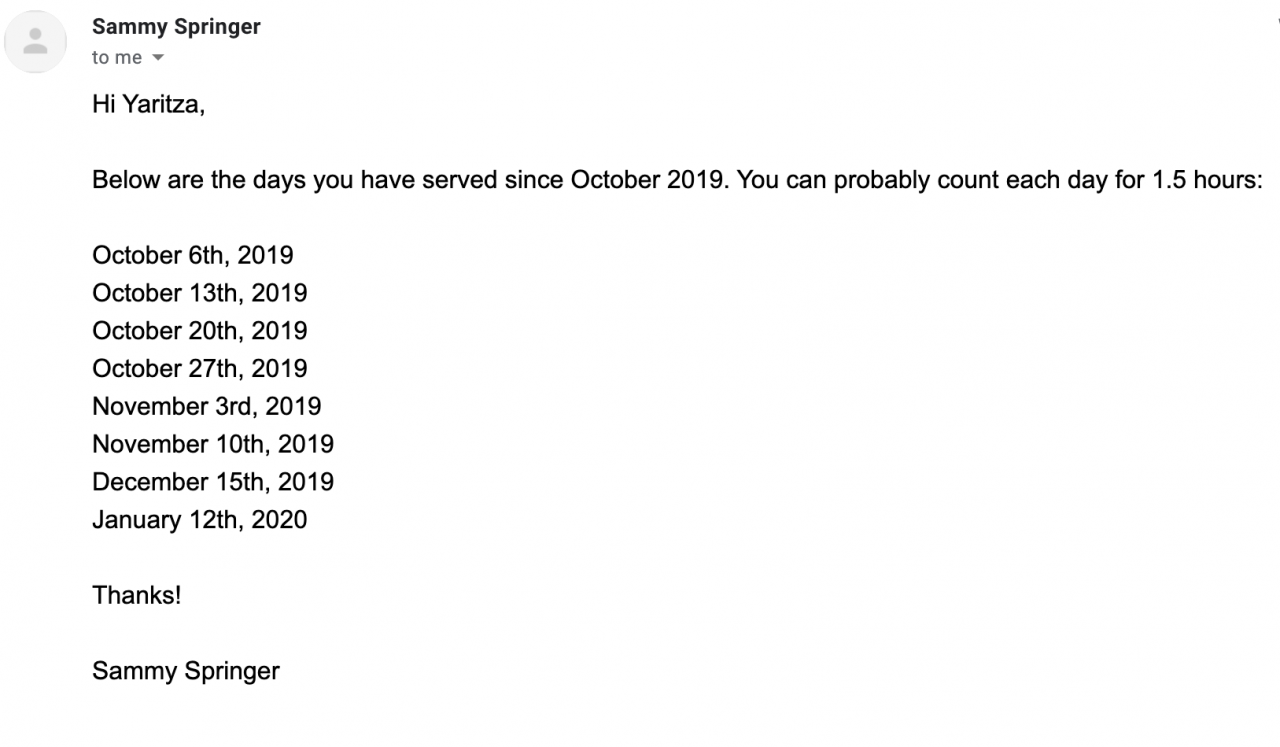This screenshot has width=1280, height=747.
Task: Click the sender's profile avatar icon
Action: [x=36, y=42]
